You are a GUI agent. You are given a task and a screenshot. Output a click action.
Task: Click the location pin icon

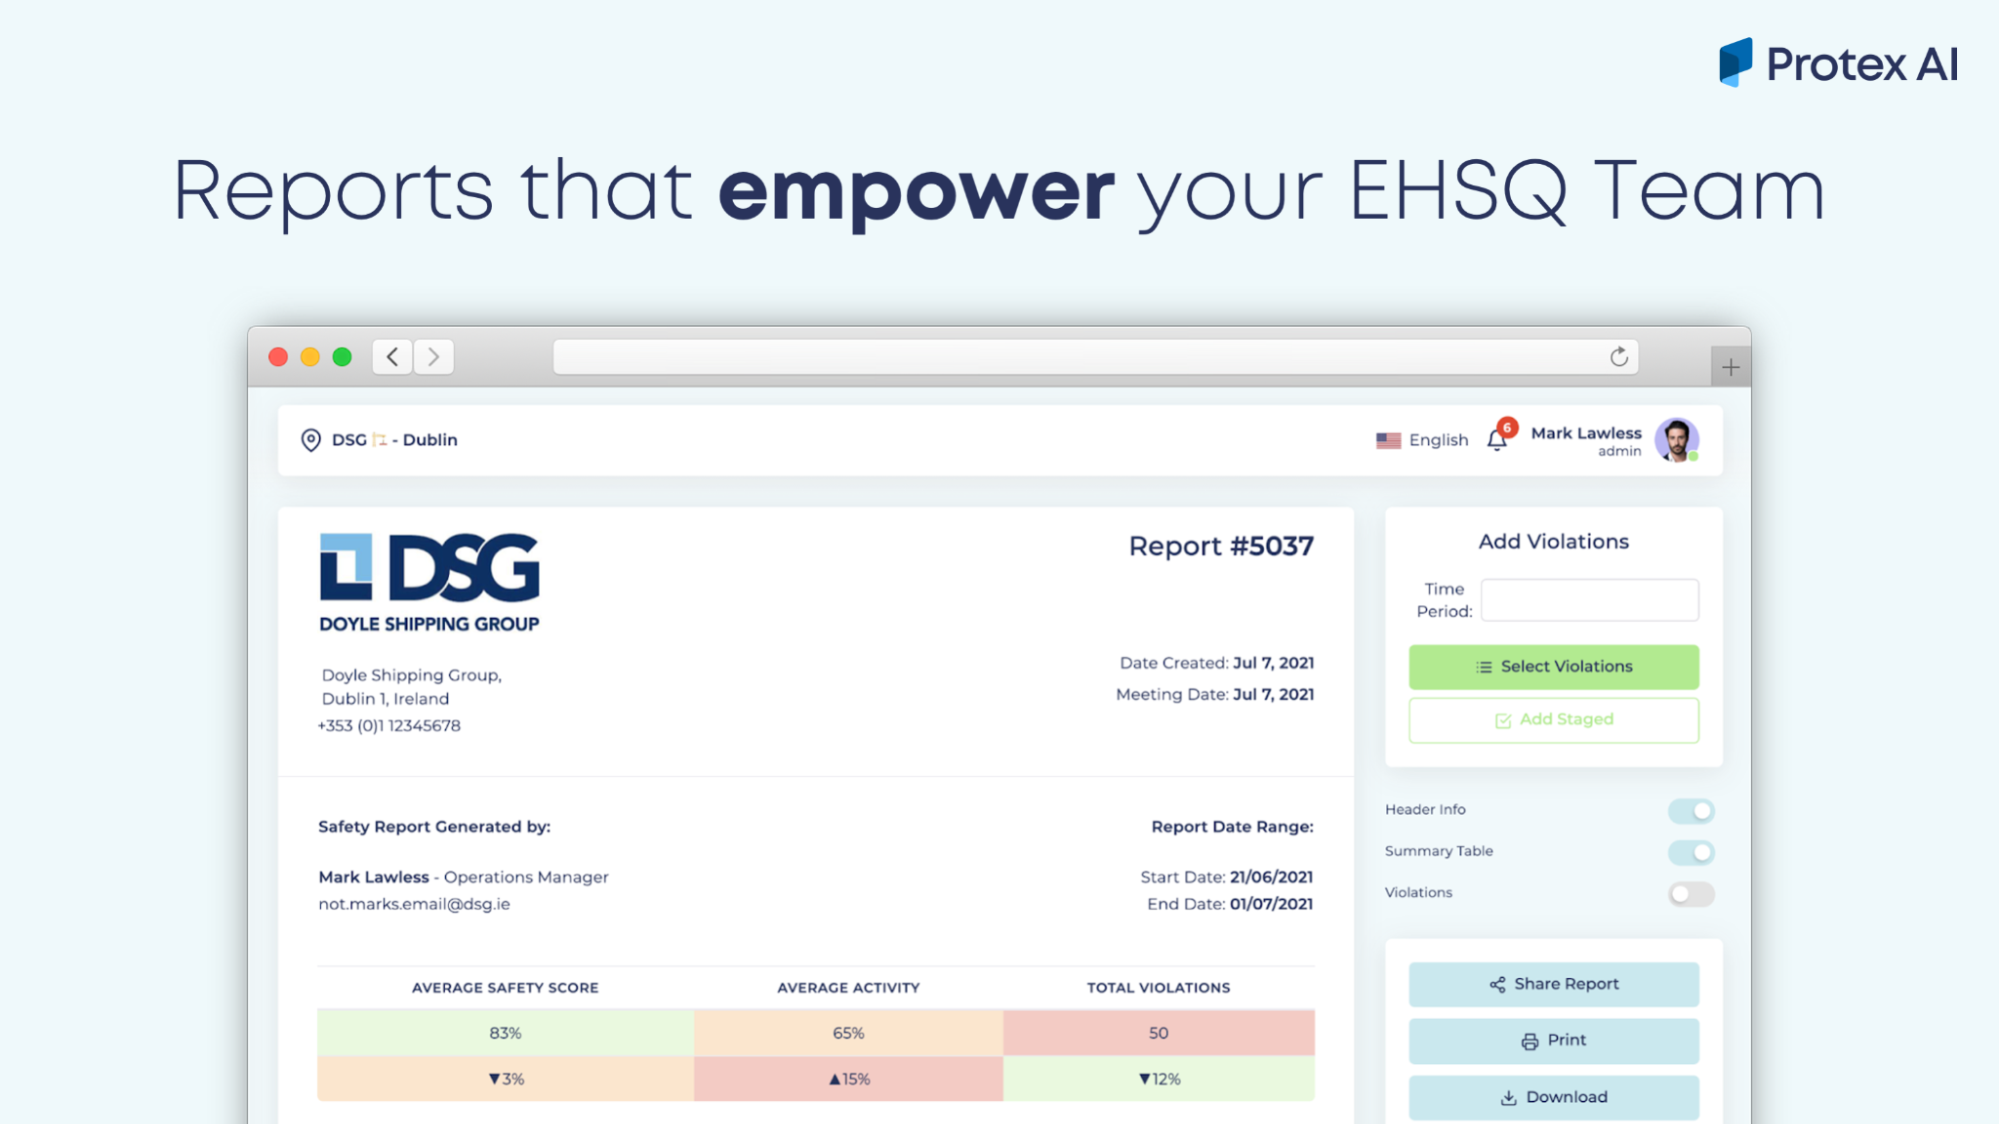[311, 440]
